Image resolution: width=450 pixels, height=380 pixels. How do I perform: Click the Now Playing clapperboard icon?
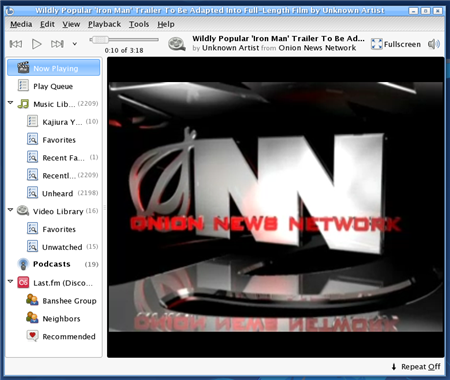coord(23,68)
